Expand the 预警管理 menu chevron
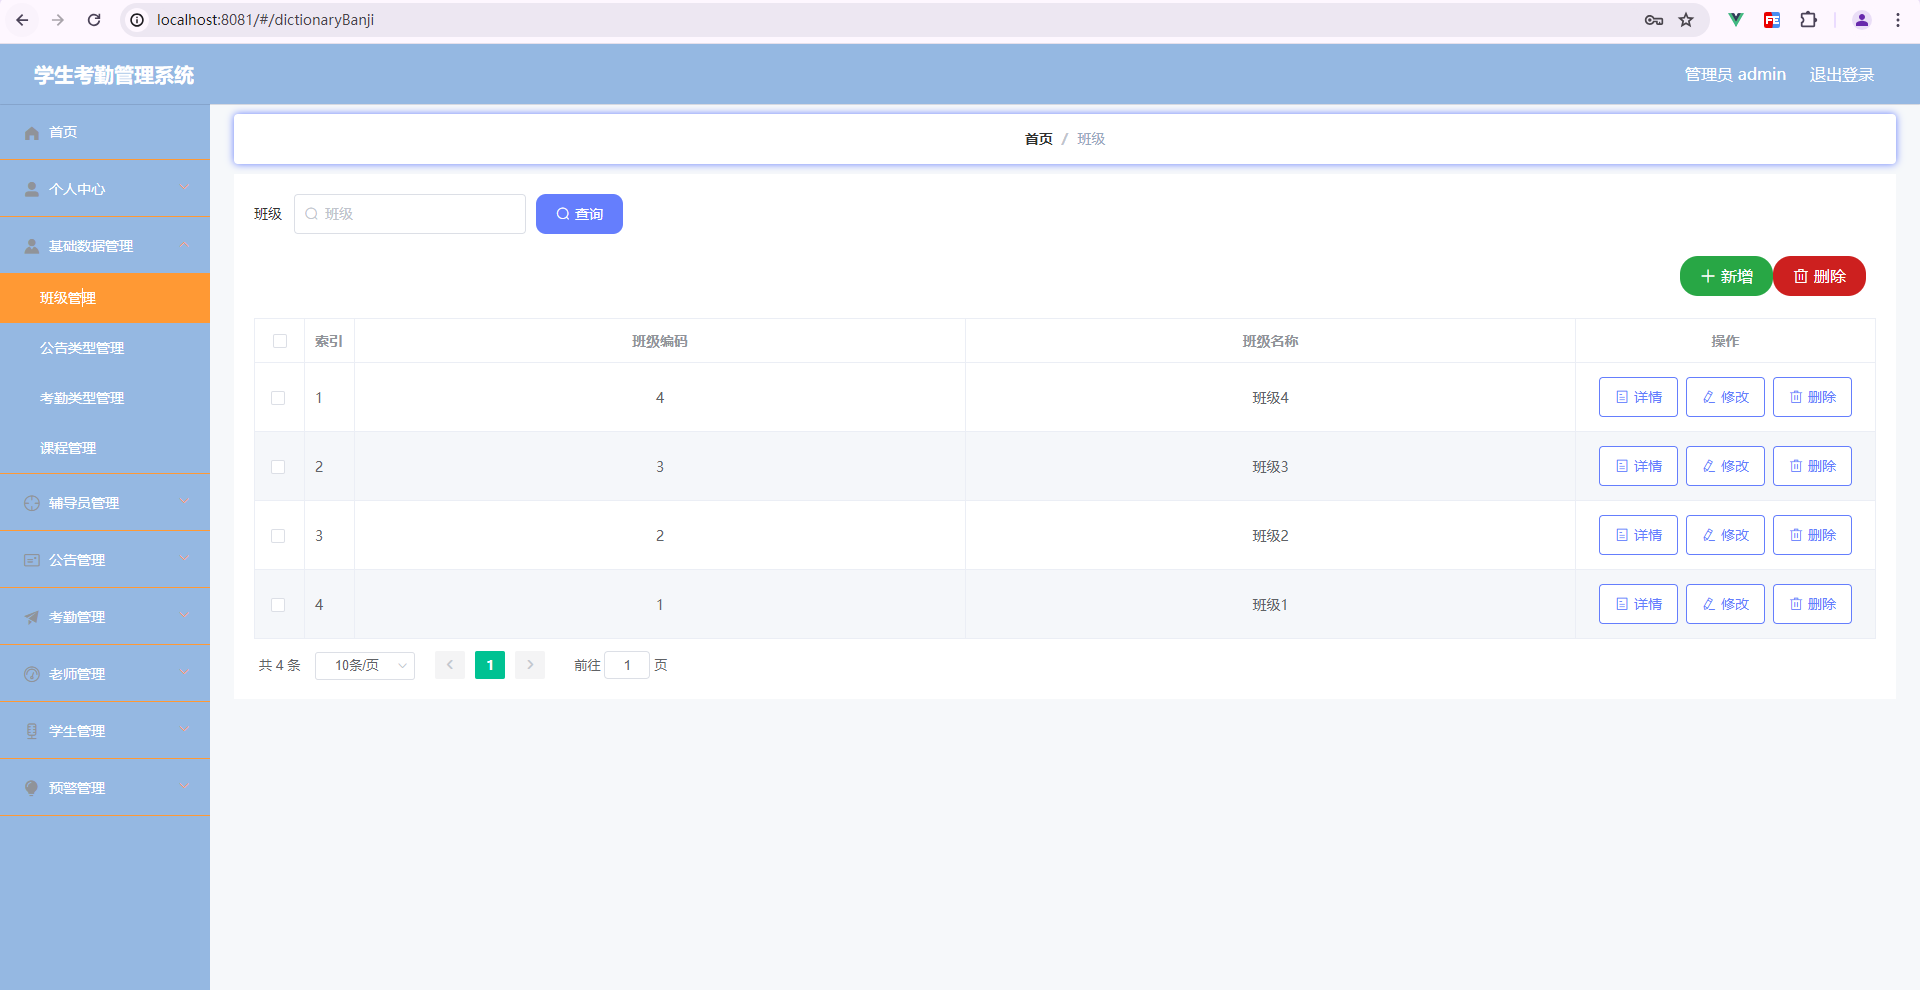Image resolution: width=1920 pixels, height=990 pixels. tap(185, 787)
